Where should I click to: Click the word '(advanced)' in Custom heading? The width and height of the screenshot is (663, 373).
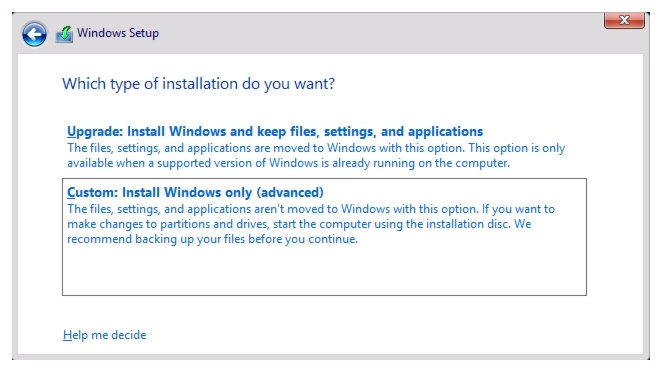tap(290, 192)
